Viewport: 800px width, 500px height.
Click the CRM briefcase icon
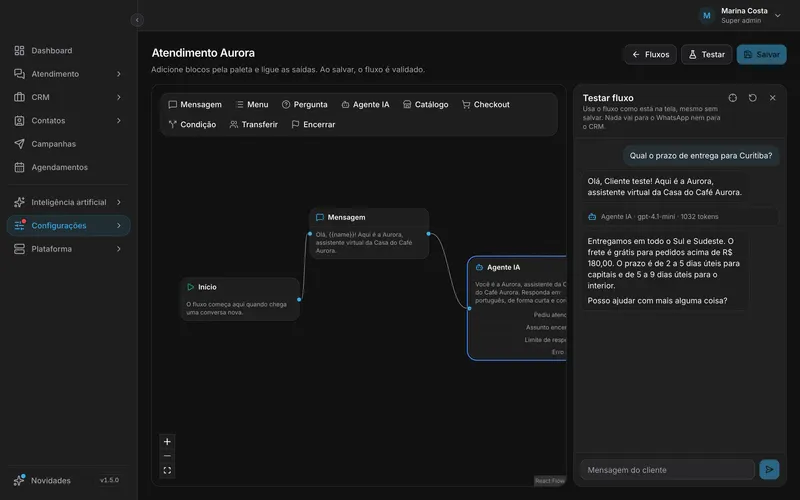[19, 97]
